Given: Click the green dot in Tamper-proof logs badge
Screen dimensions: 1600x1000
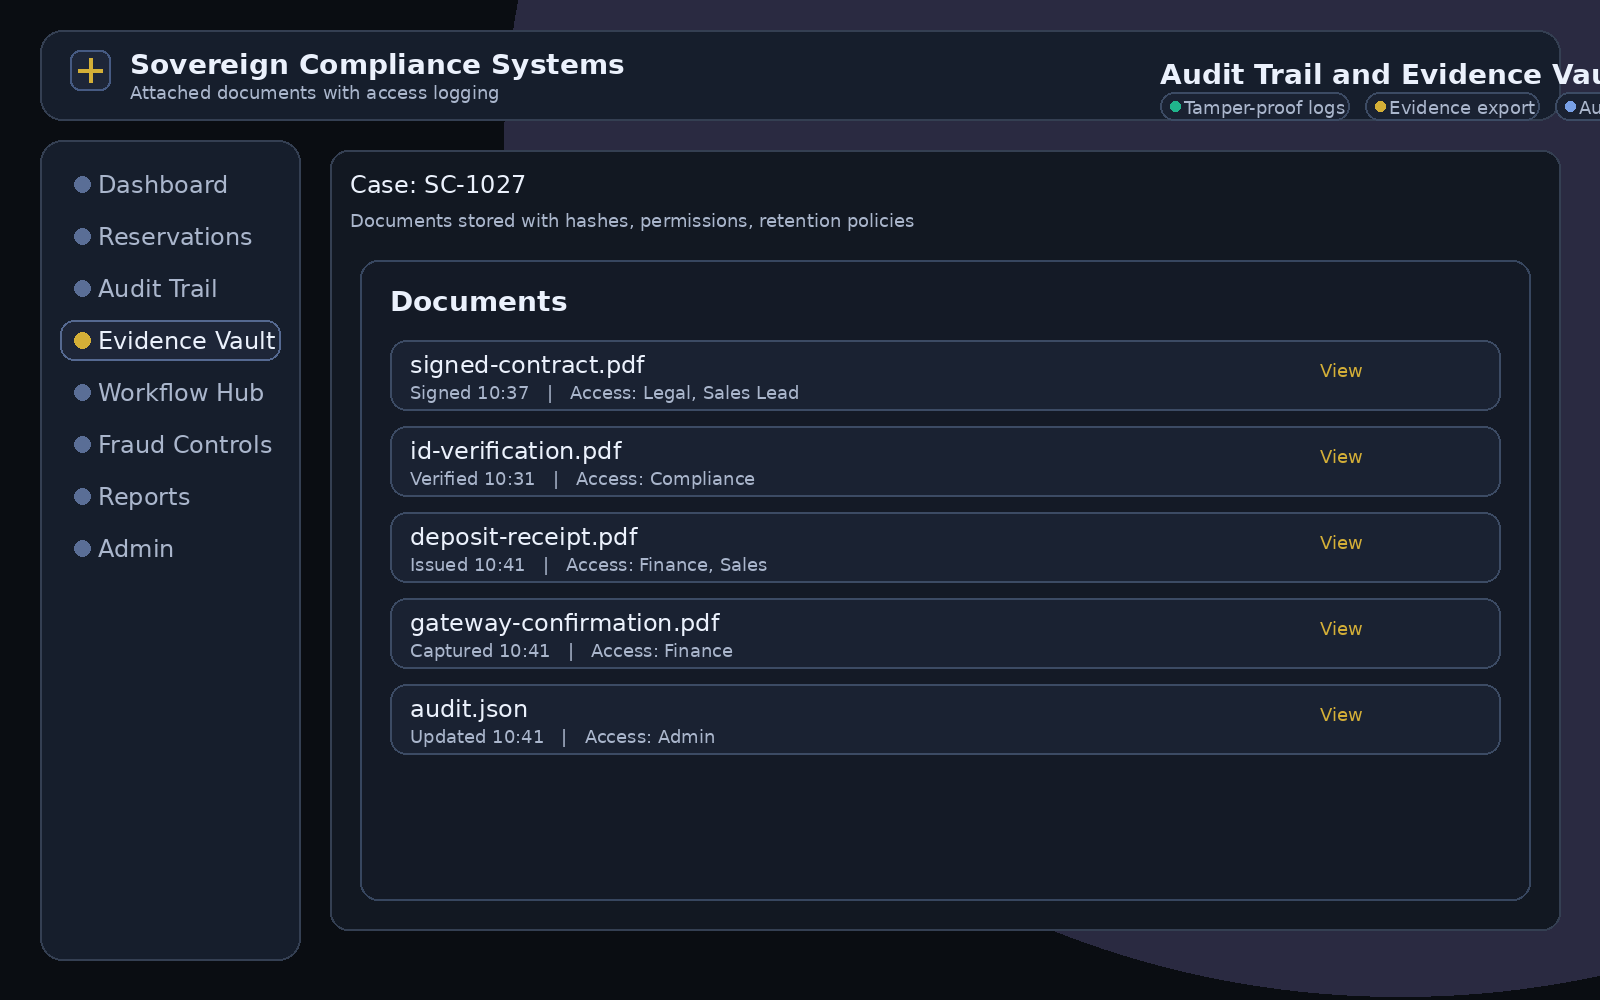Looking at the screenshot, I should click(x=1175, y=104).
